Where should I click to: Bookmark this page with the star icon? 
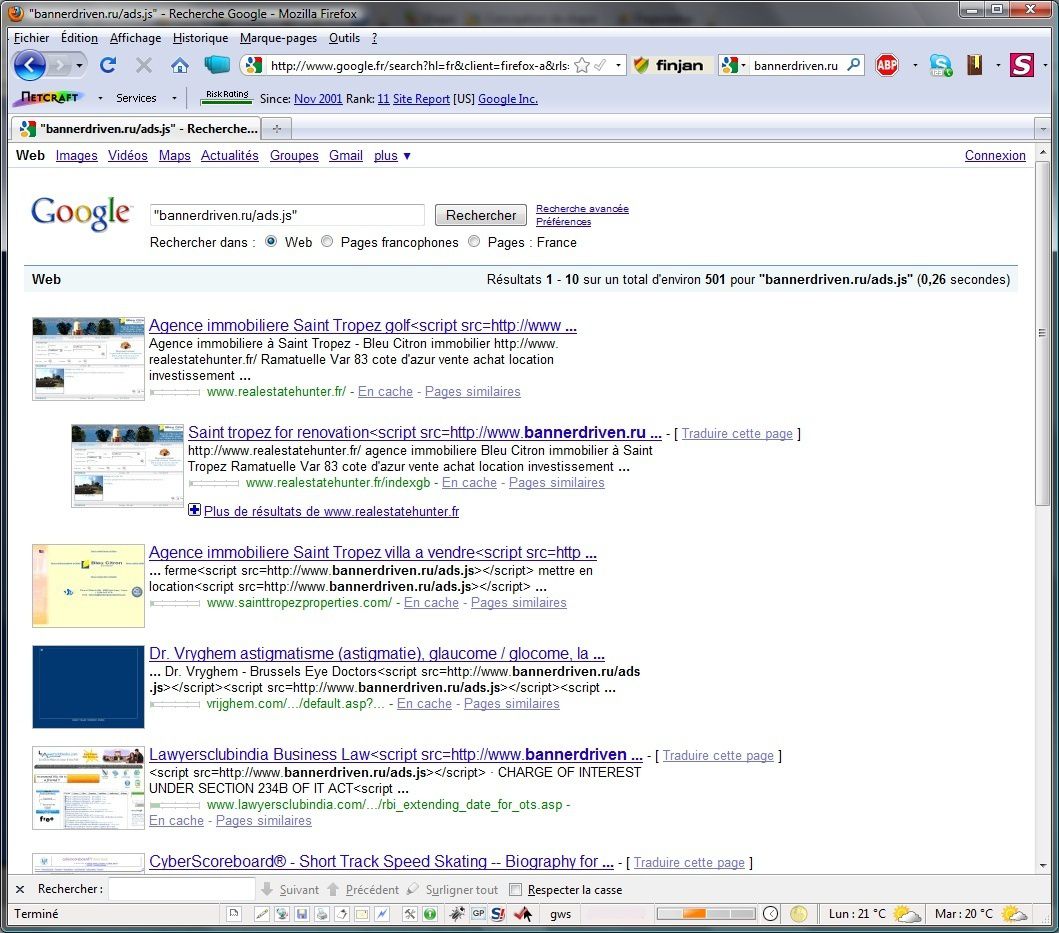582,66
